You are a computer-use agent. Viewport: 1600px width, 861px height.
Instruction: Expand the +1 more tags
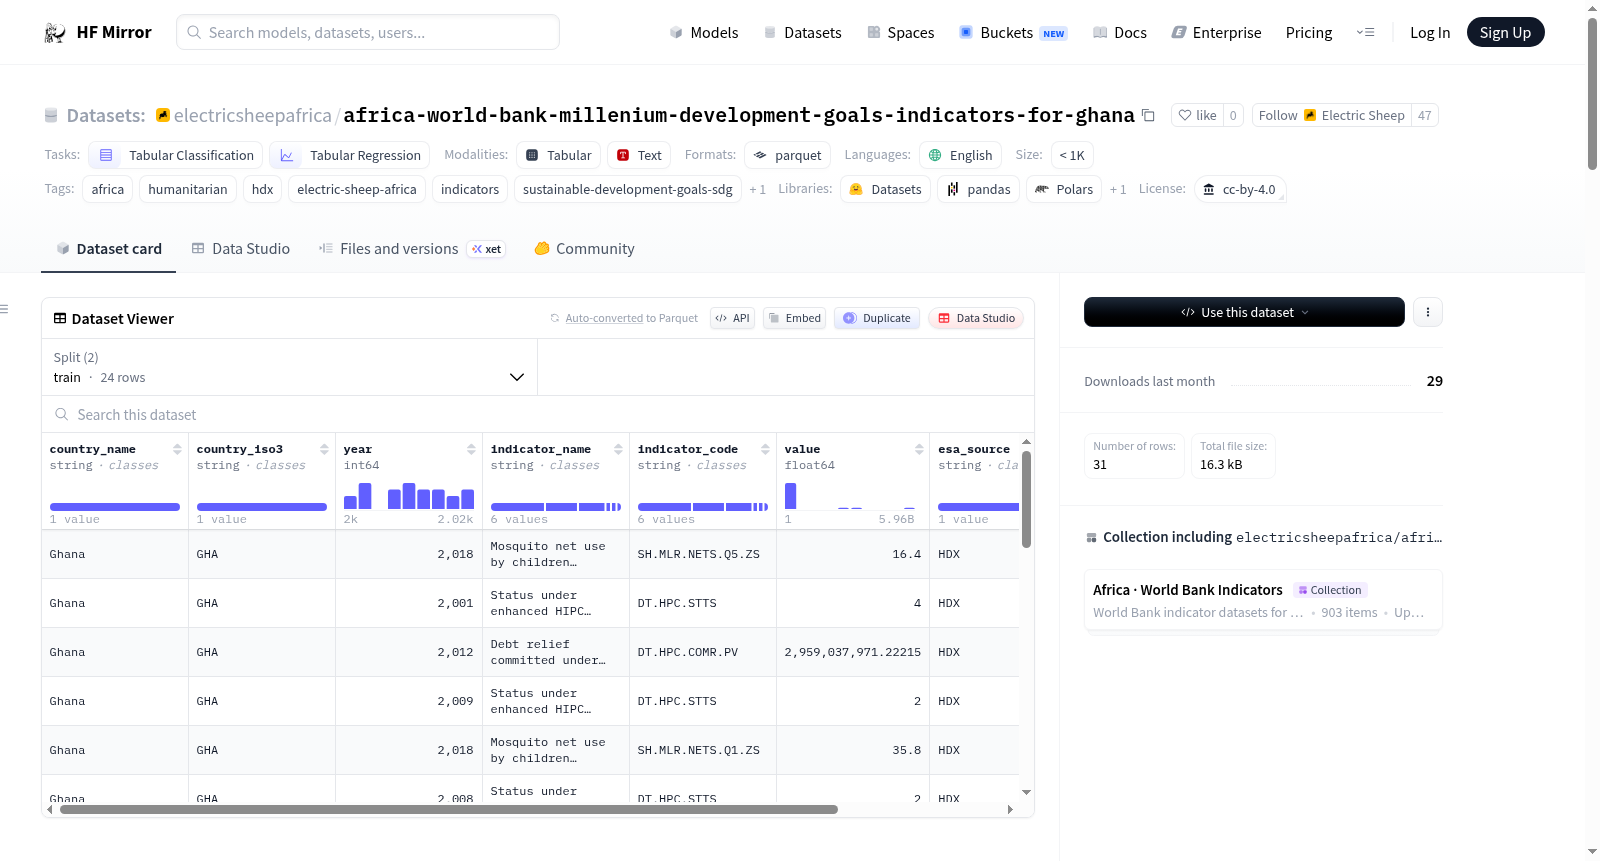coord(757,190)
